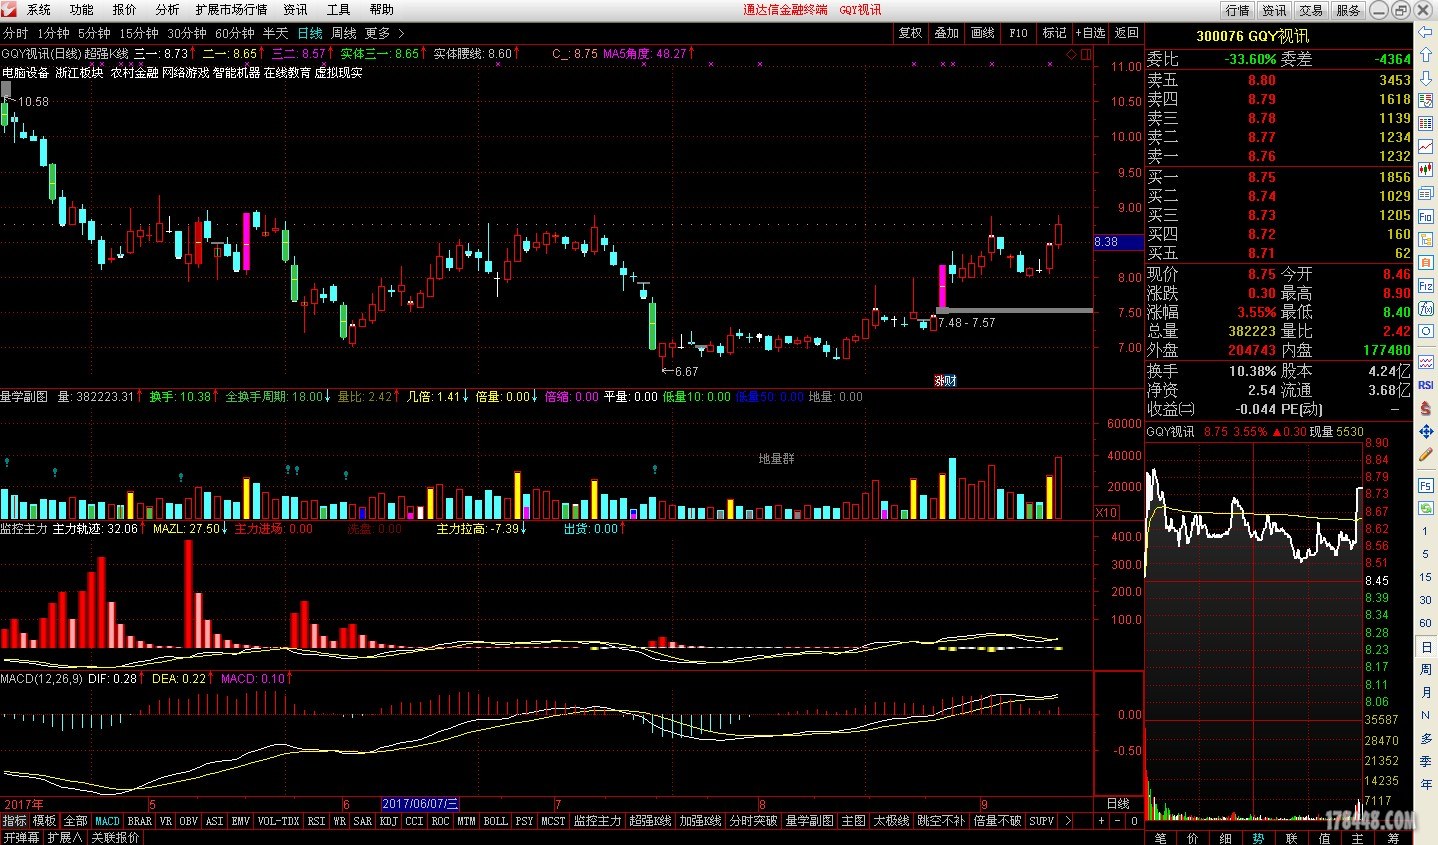Select weekly 周 period in right sidebar

tap(1426, 669)
